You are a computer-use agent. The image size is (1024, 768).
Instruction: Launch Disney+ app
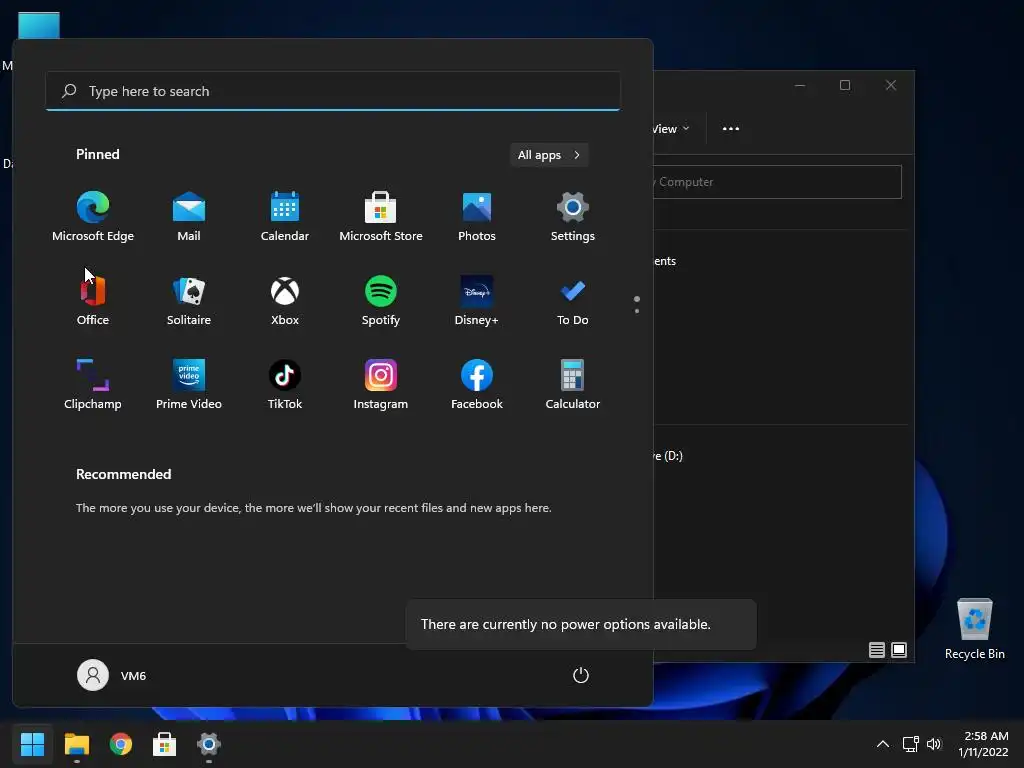tap(477, 300)
